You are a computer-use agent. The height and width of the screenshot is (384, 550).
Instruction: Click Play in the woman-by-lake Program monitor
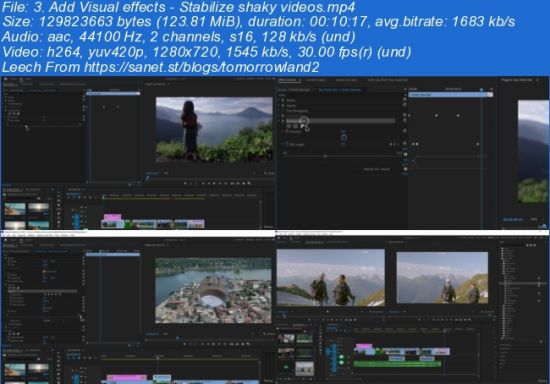pos(215,183)
